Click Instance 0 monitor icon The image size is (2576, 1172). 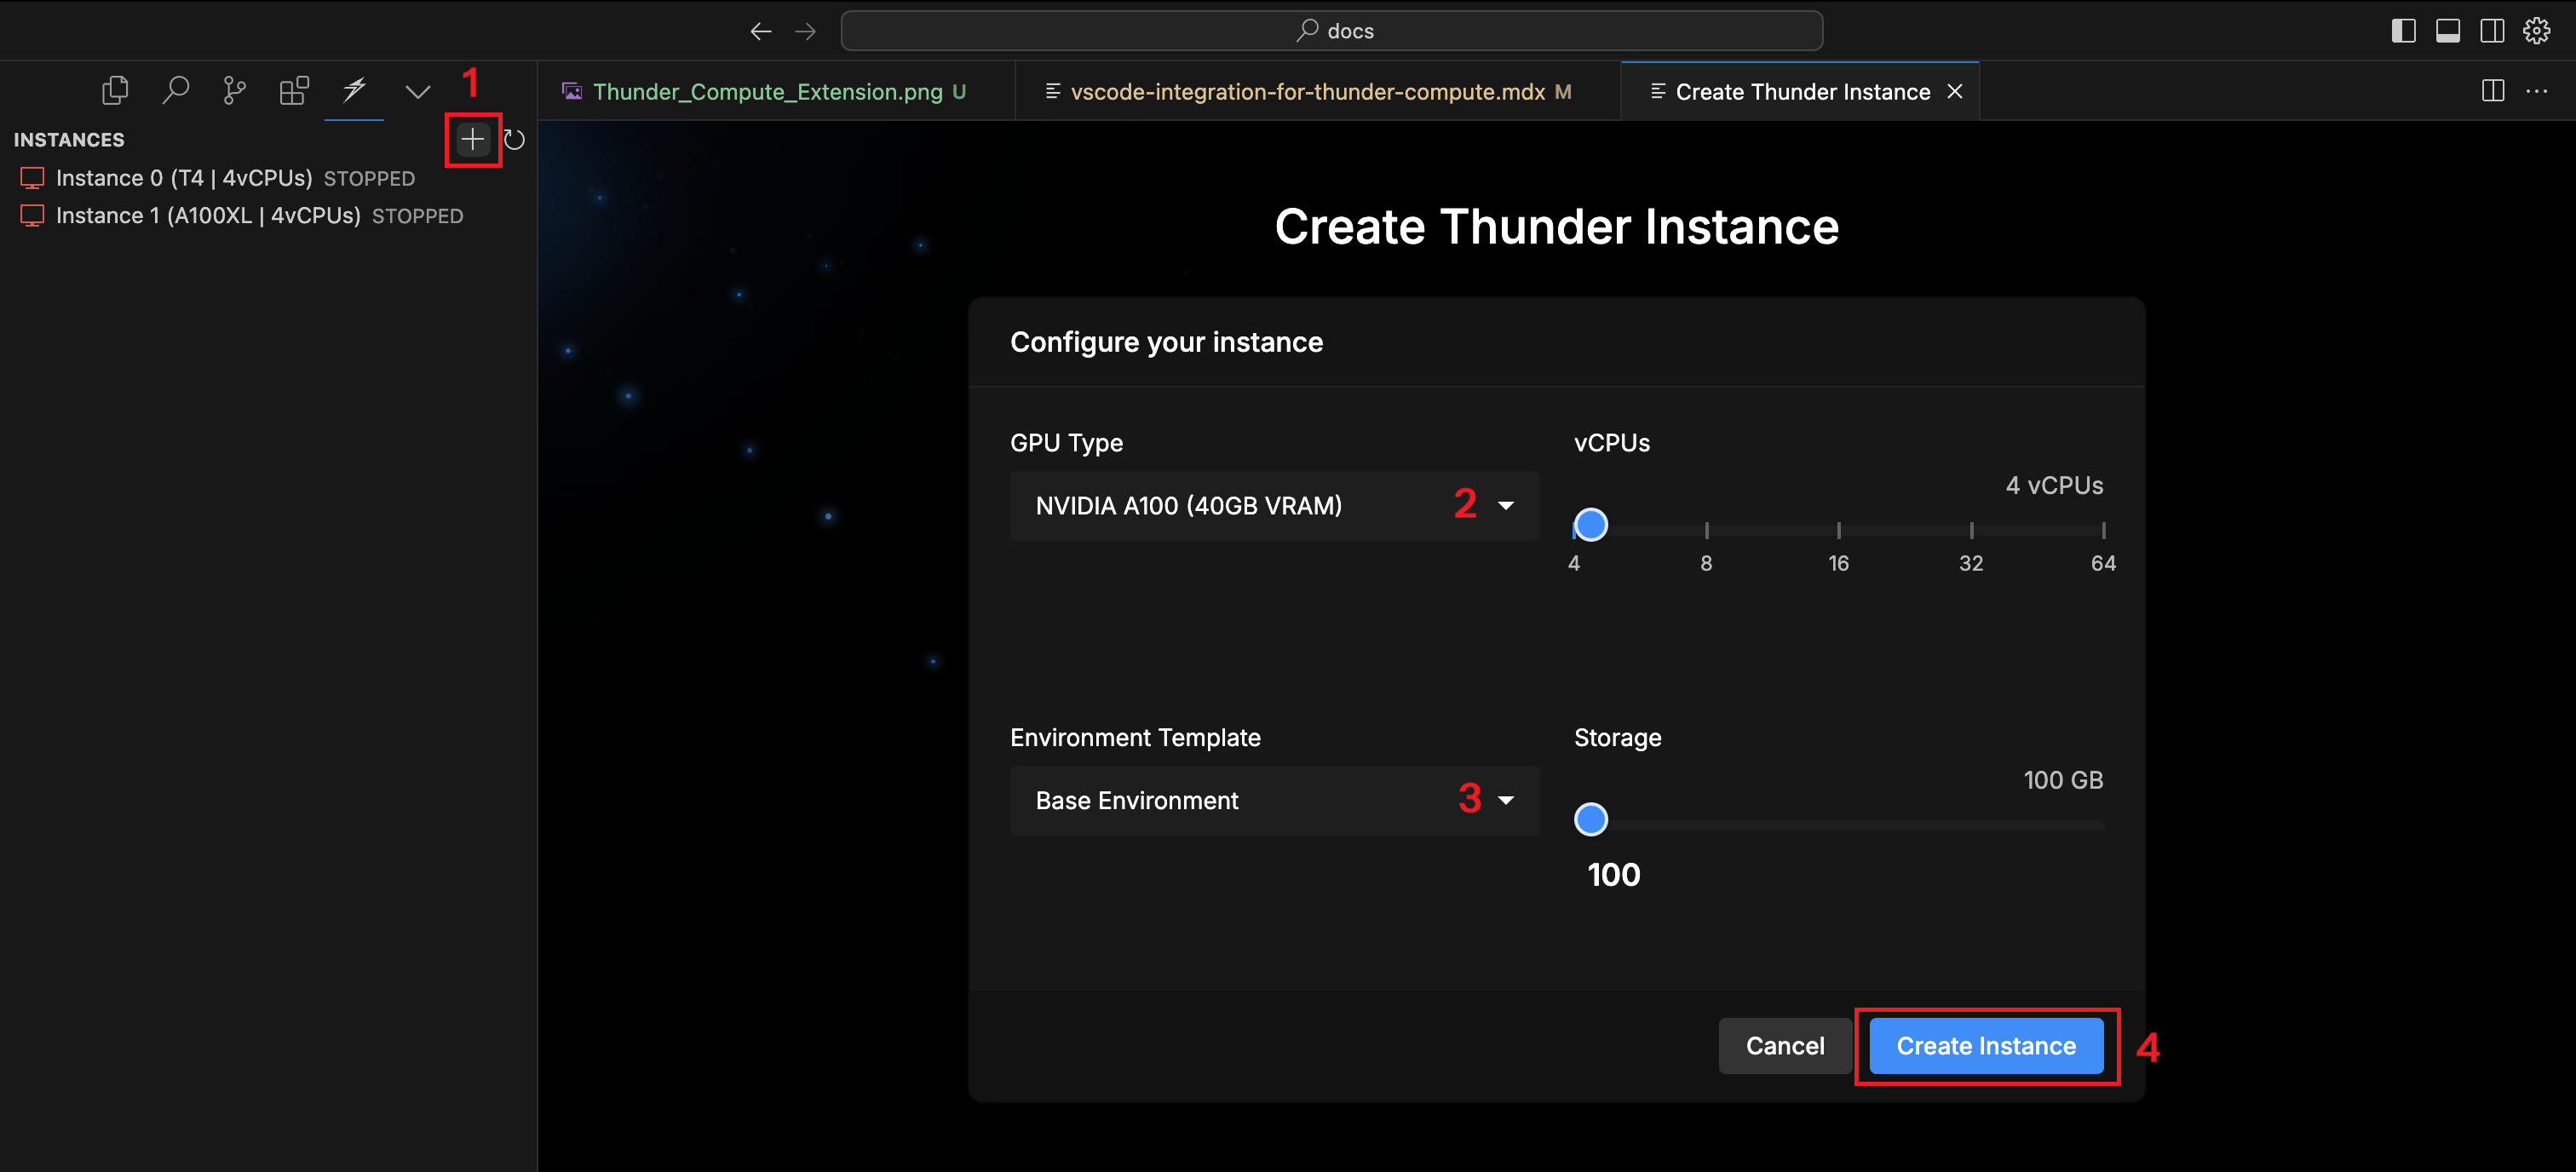(33, 178)
